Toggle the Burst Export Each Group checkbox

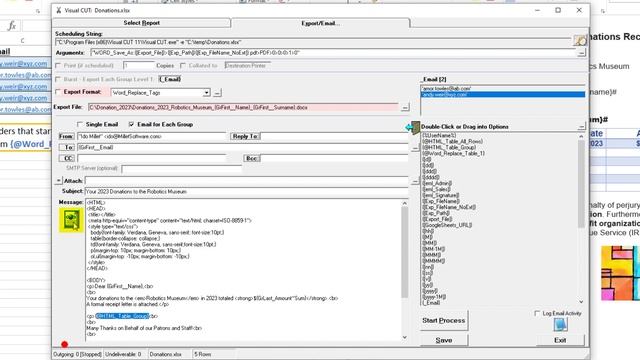(58, 79)
